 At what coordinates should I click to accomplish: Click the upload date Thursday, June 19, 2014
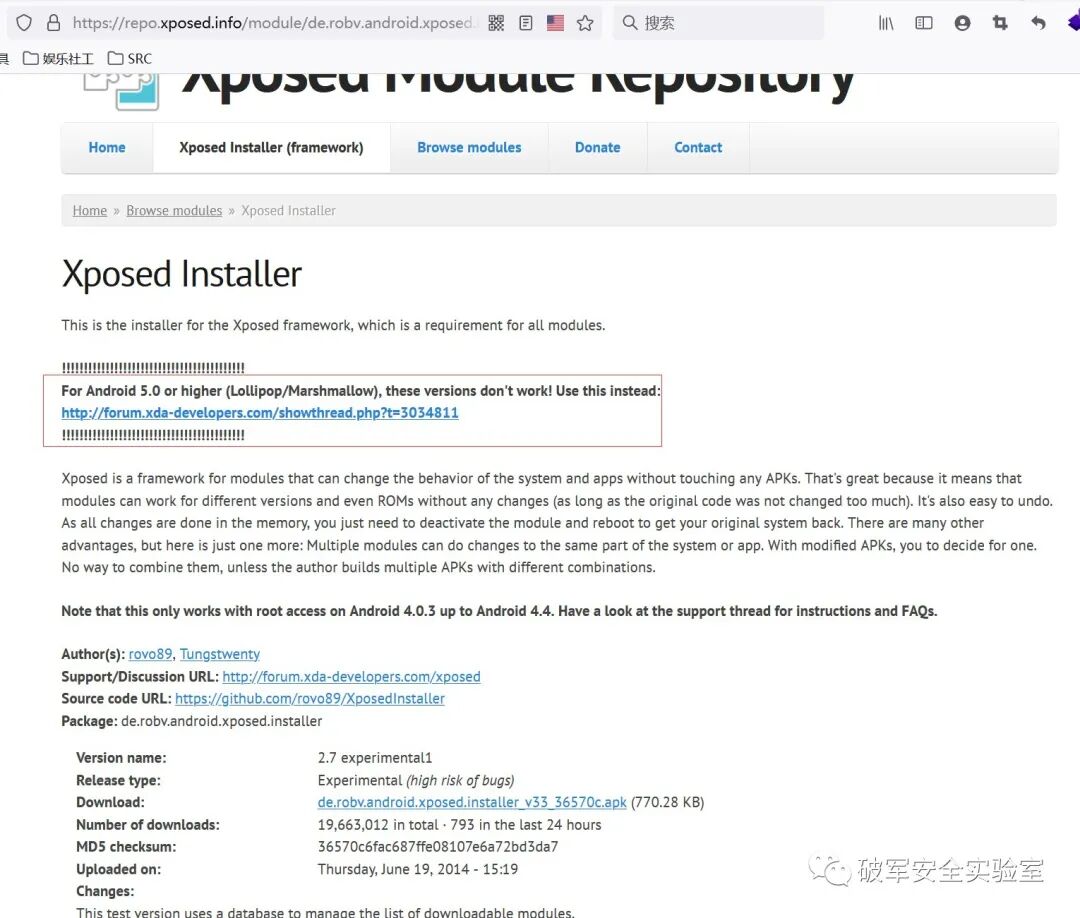pos(393,869)
